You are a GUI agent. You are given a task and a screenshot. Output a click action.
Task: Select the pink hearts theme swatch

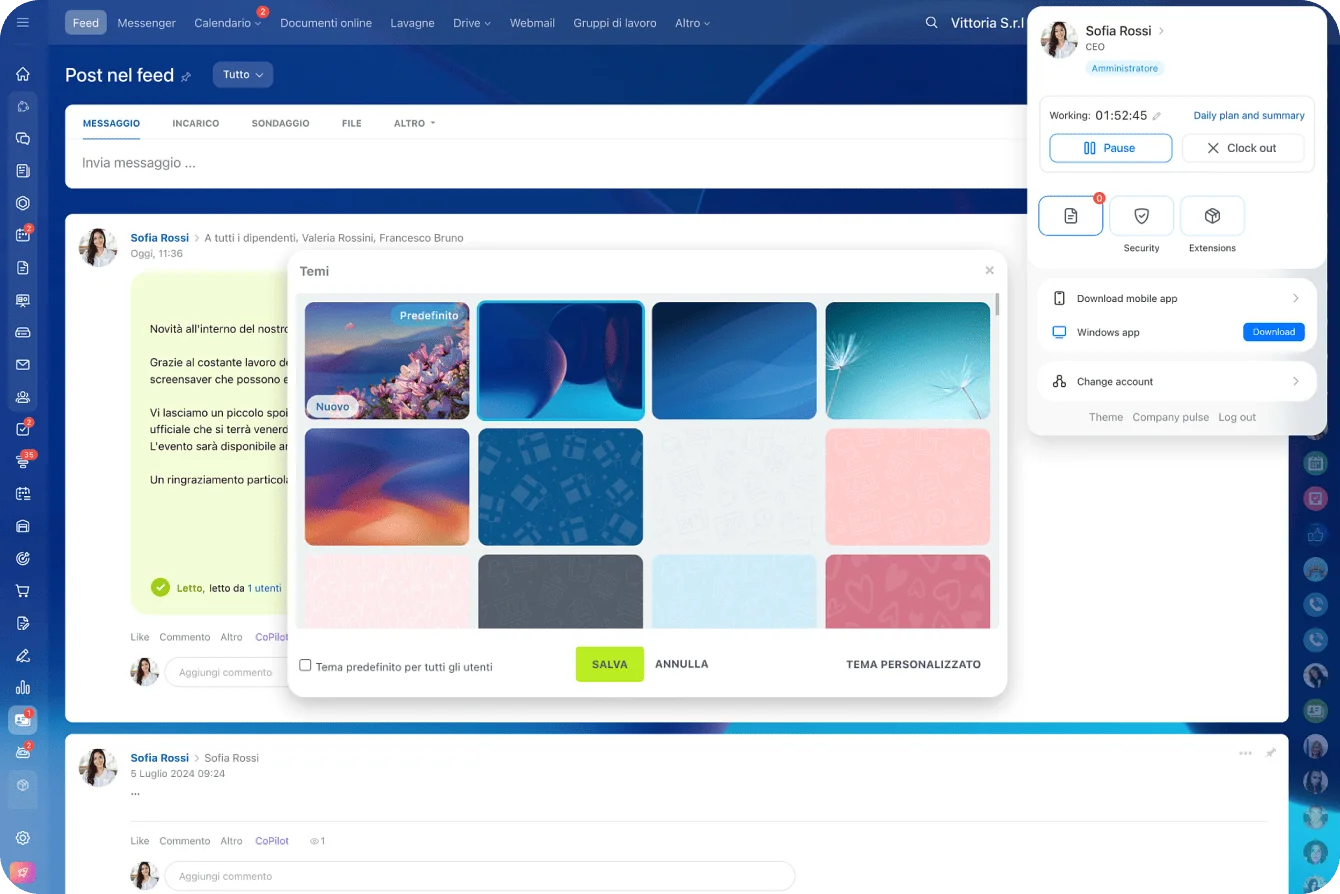(x=907, y=592)
